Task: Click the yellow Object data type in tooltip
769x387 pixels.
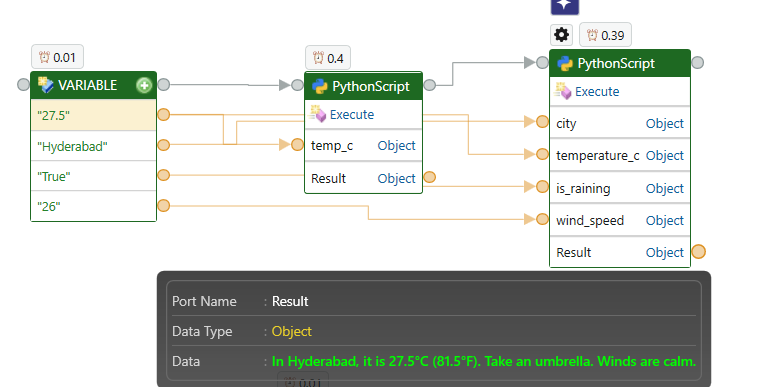Action: click(x=291, y=332)
